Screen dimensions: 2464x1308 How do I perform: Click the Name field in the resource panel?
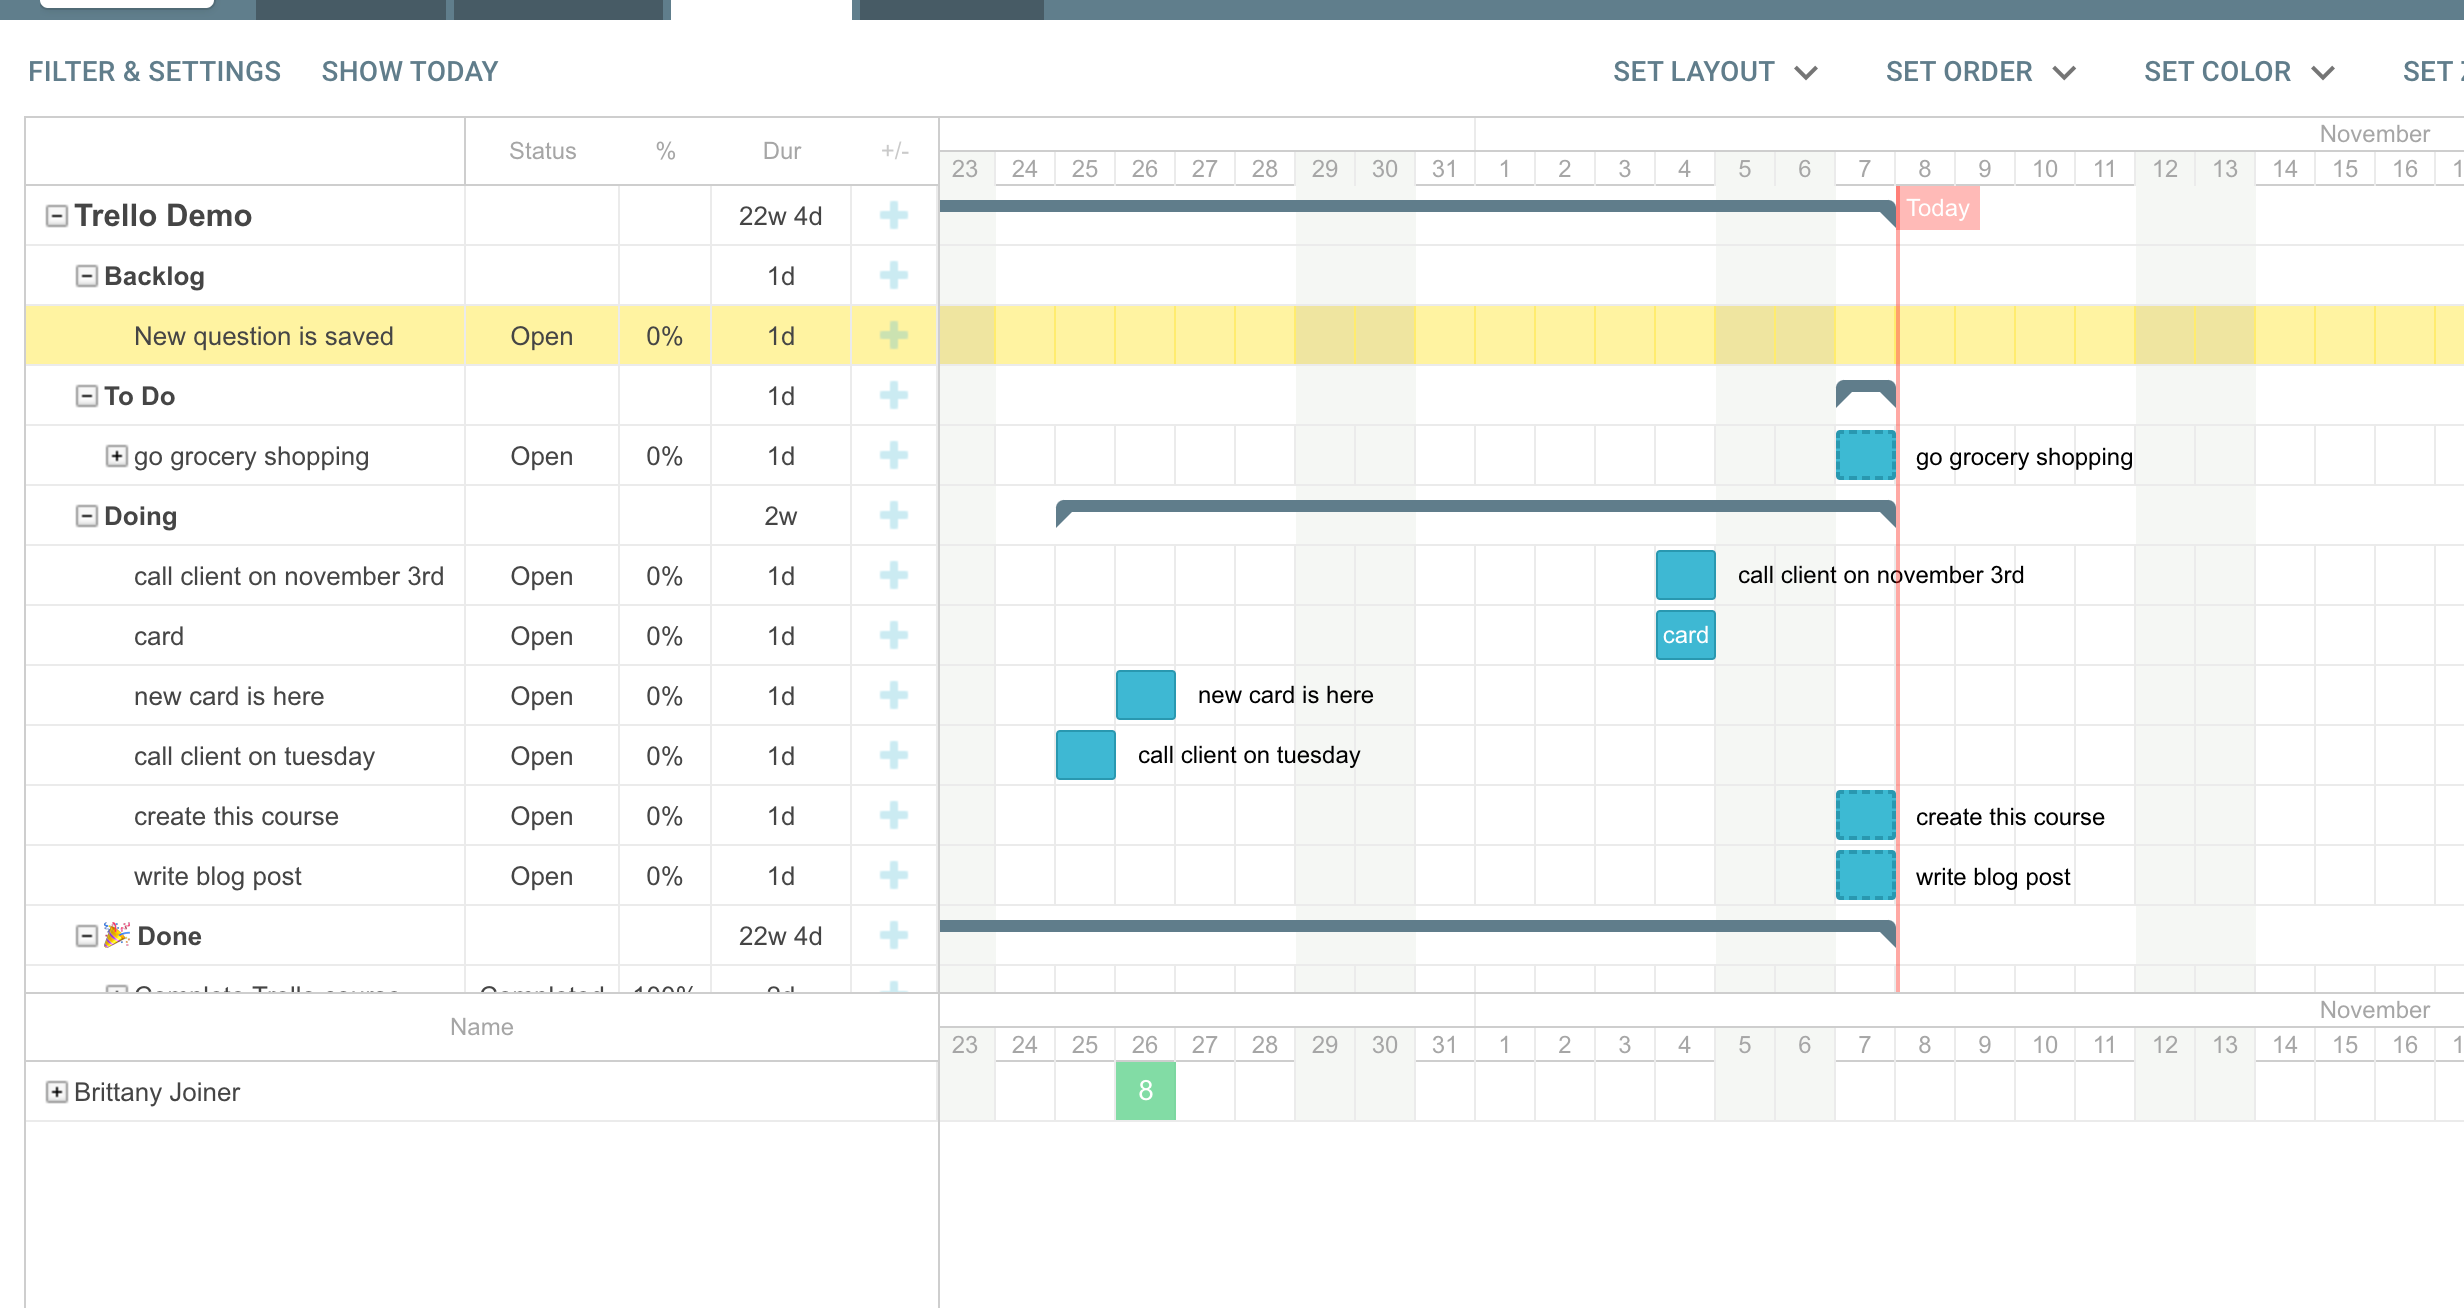pos(481,1026)
